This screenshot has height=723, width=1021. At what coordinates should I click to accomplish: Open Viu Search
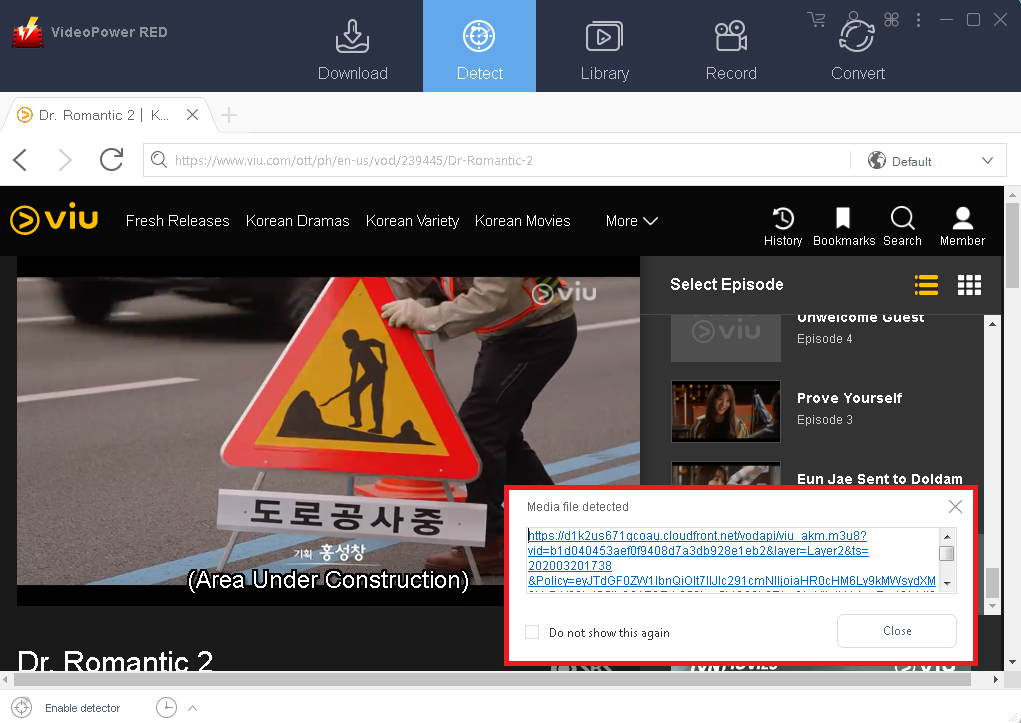click(x=902, y=227)
